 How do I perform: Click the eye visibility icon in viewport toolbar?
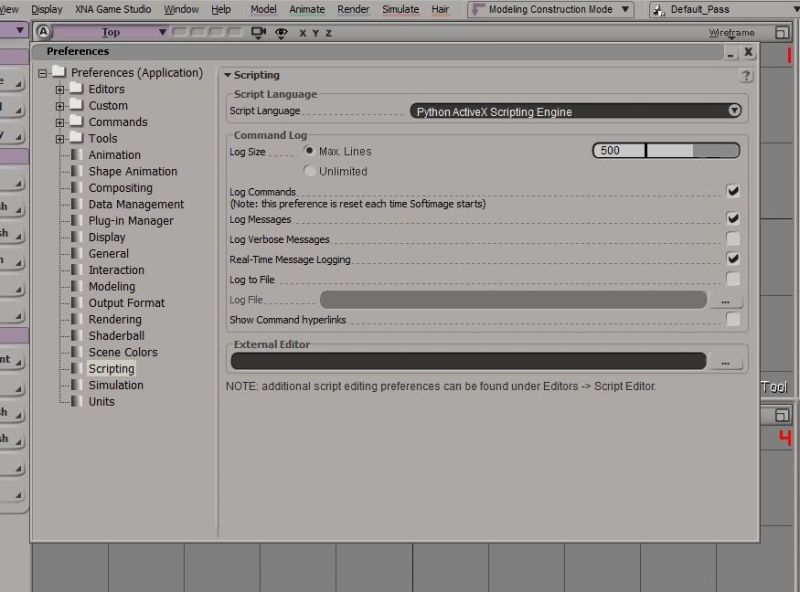281,33
